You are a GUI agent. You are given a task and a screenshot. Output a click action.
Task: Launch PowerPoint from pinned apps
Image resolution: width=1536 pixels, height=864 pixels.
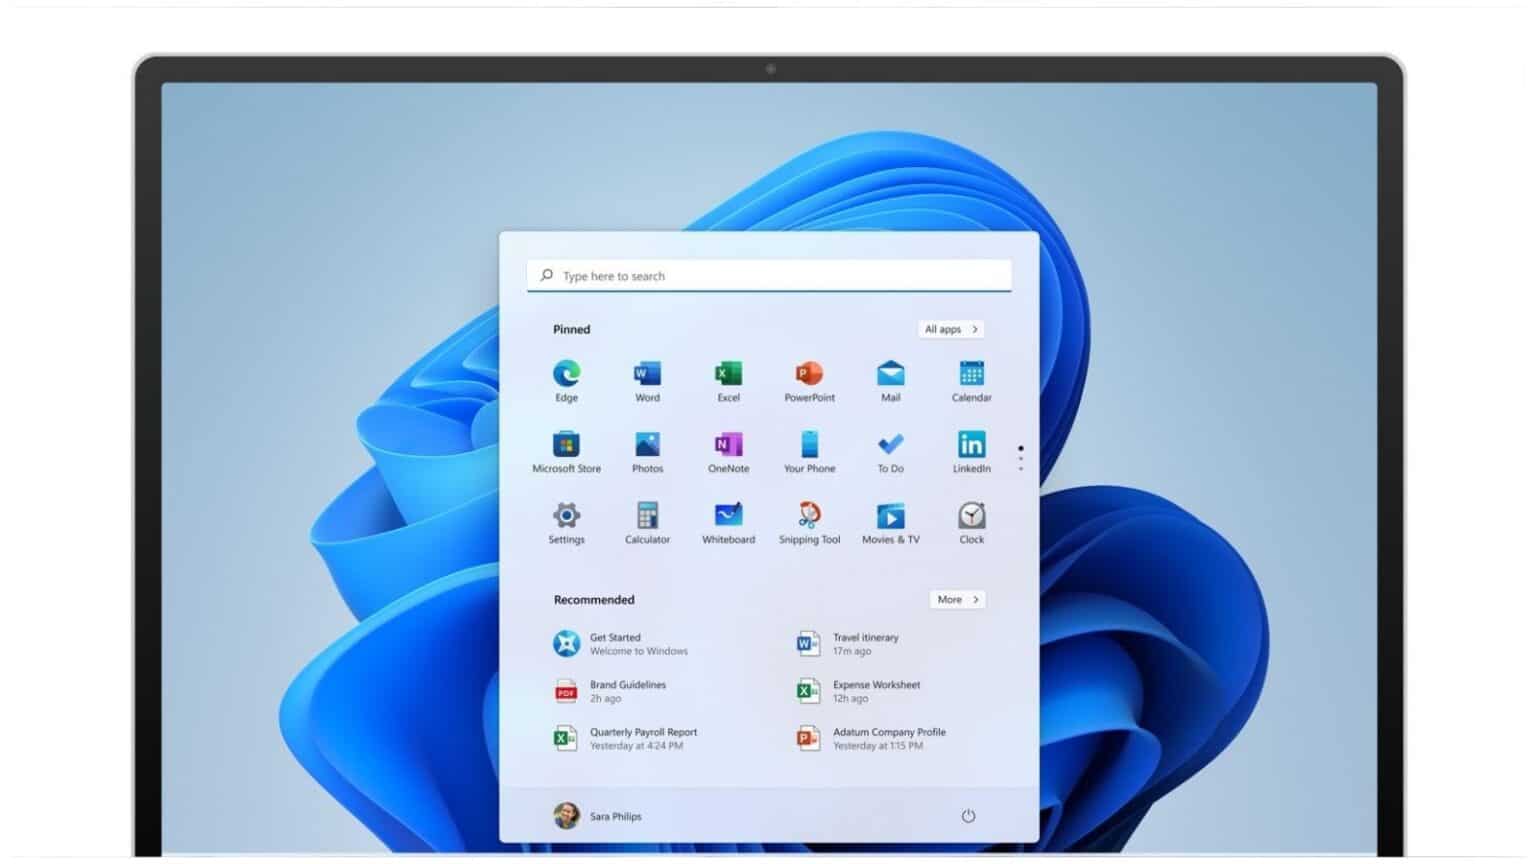tap(809, 381)
